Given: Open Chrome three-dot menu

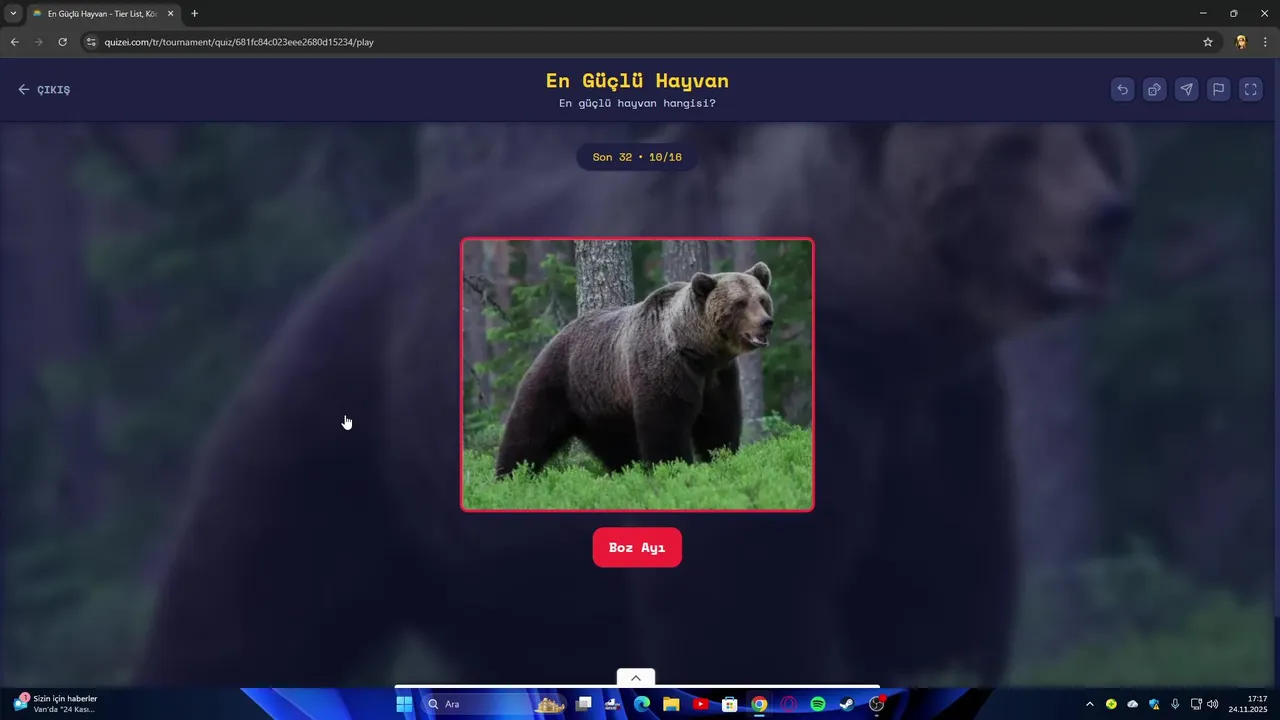Looking at the screenshot, I should [1265, 42].
